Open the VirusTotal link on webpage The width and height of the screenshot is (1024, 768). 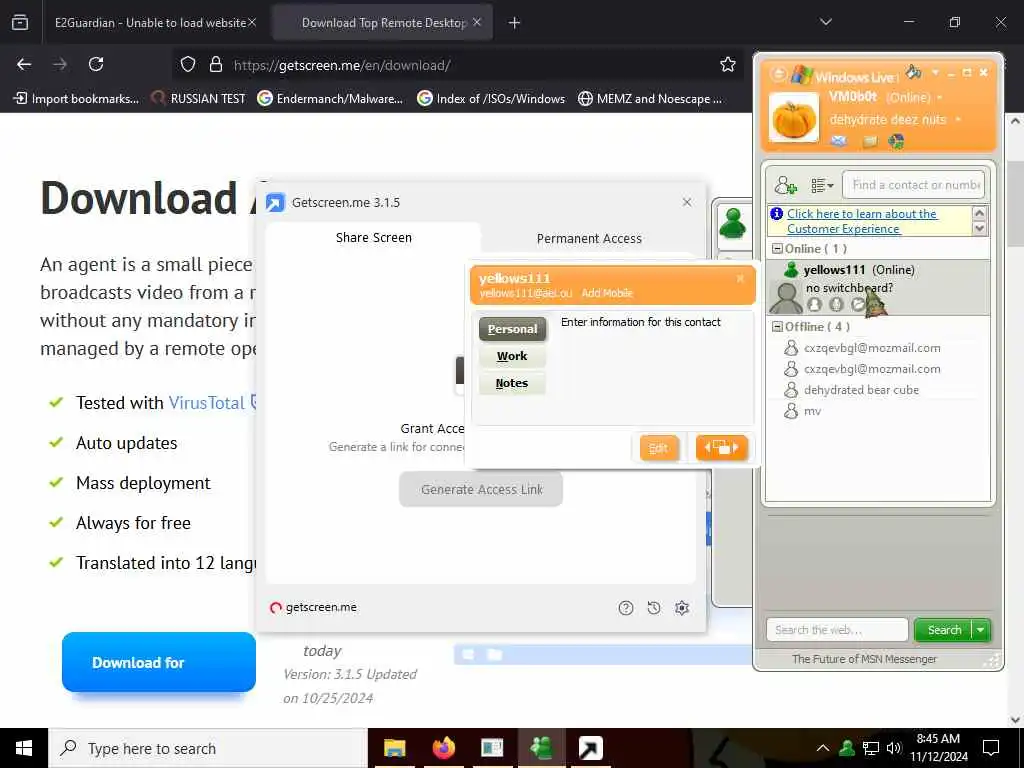206,403
